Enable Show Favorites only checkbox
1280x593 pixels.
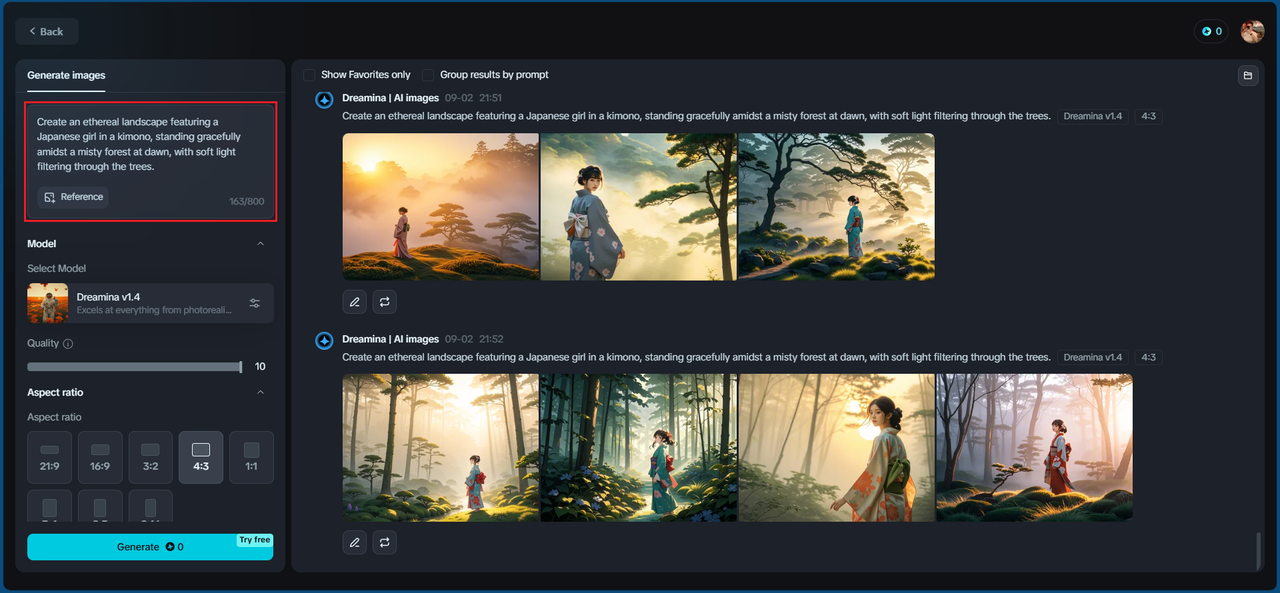tap(309, 75)
